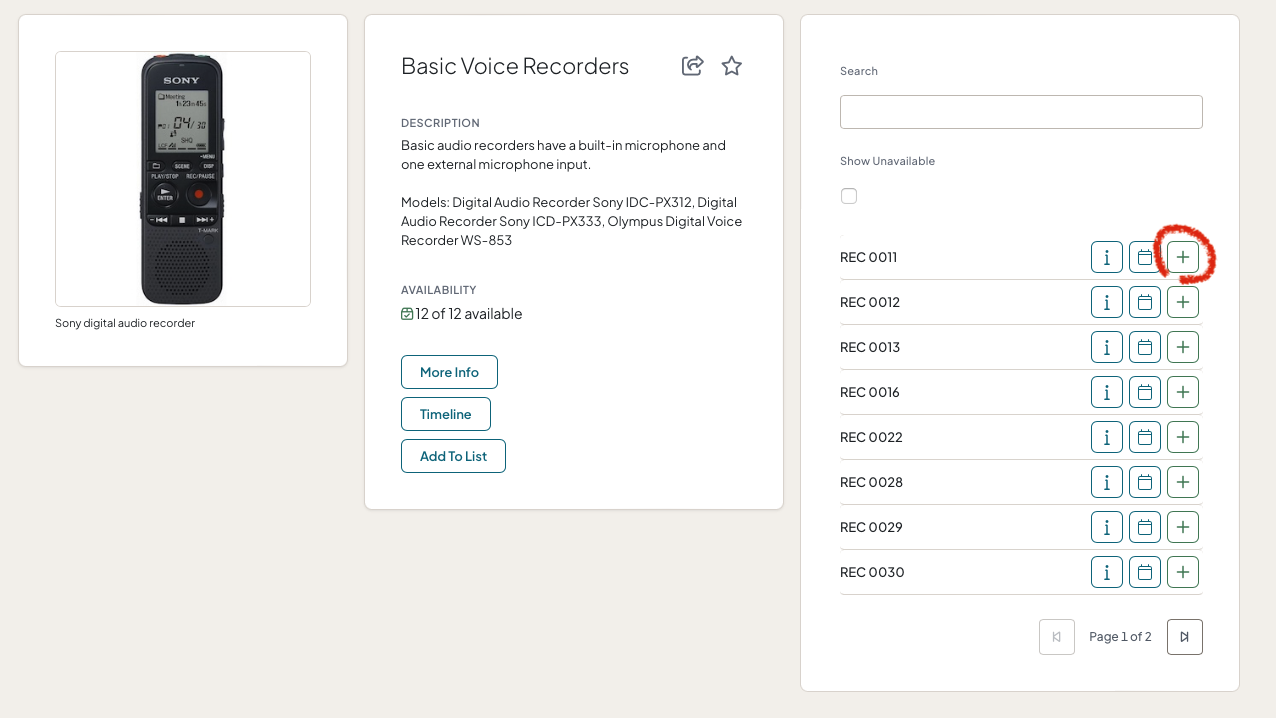The image size is (1276, 718).
Task: Click the More Info button
Action: (x=449, y=372)
